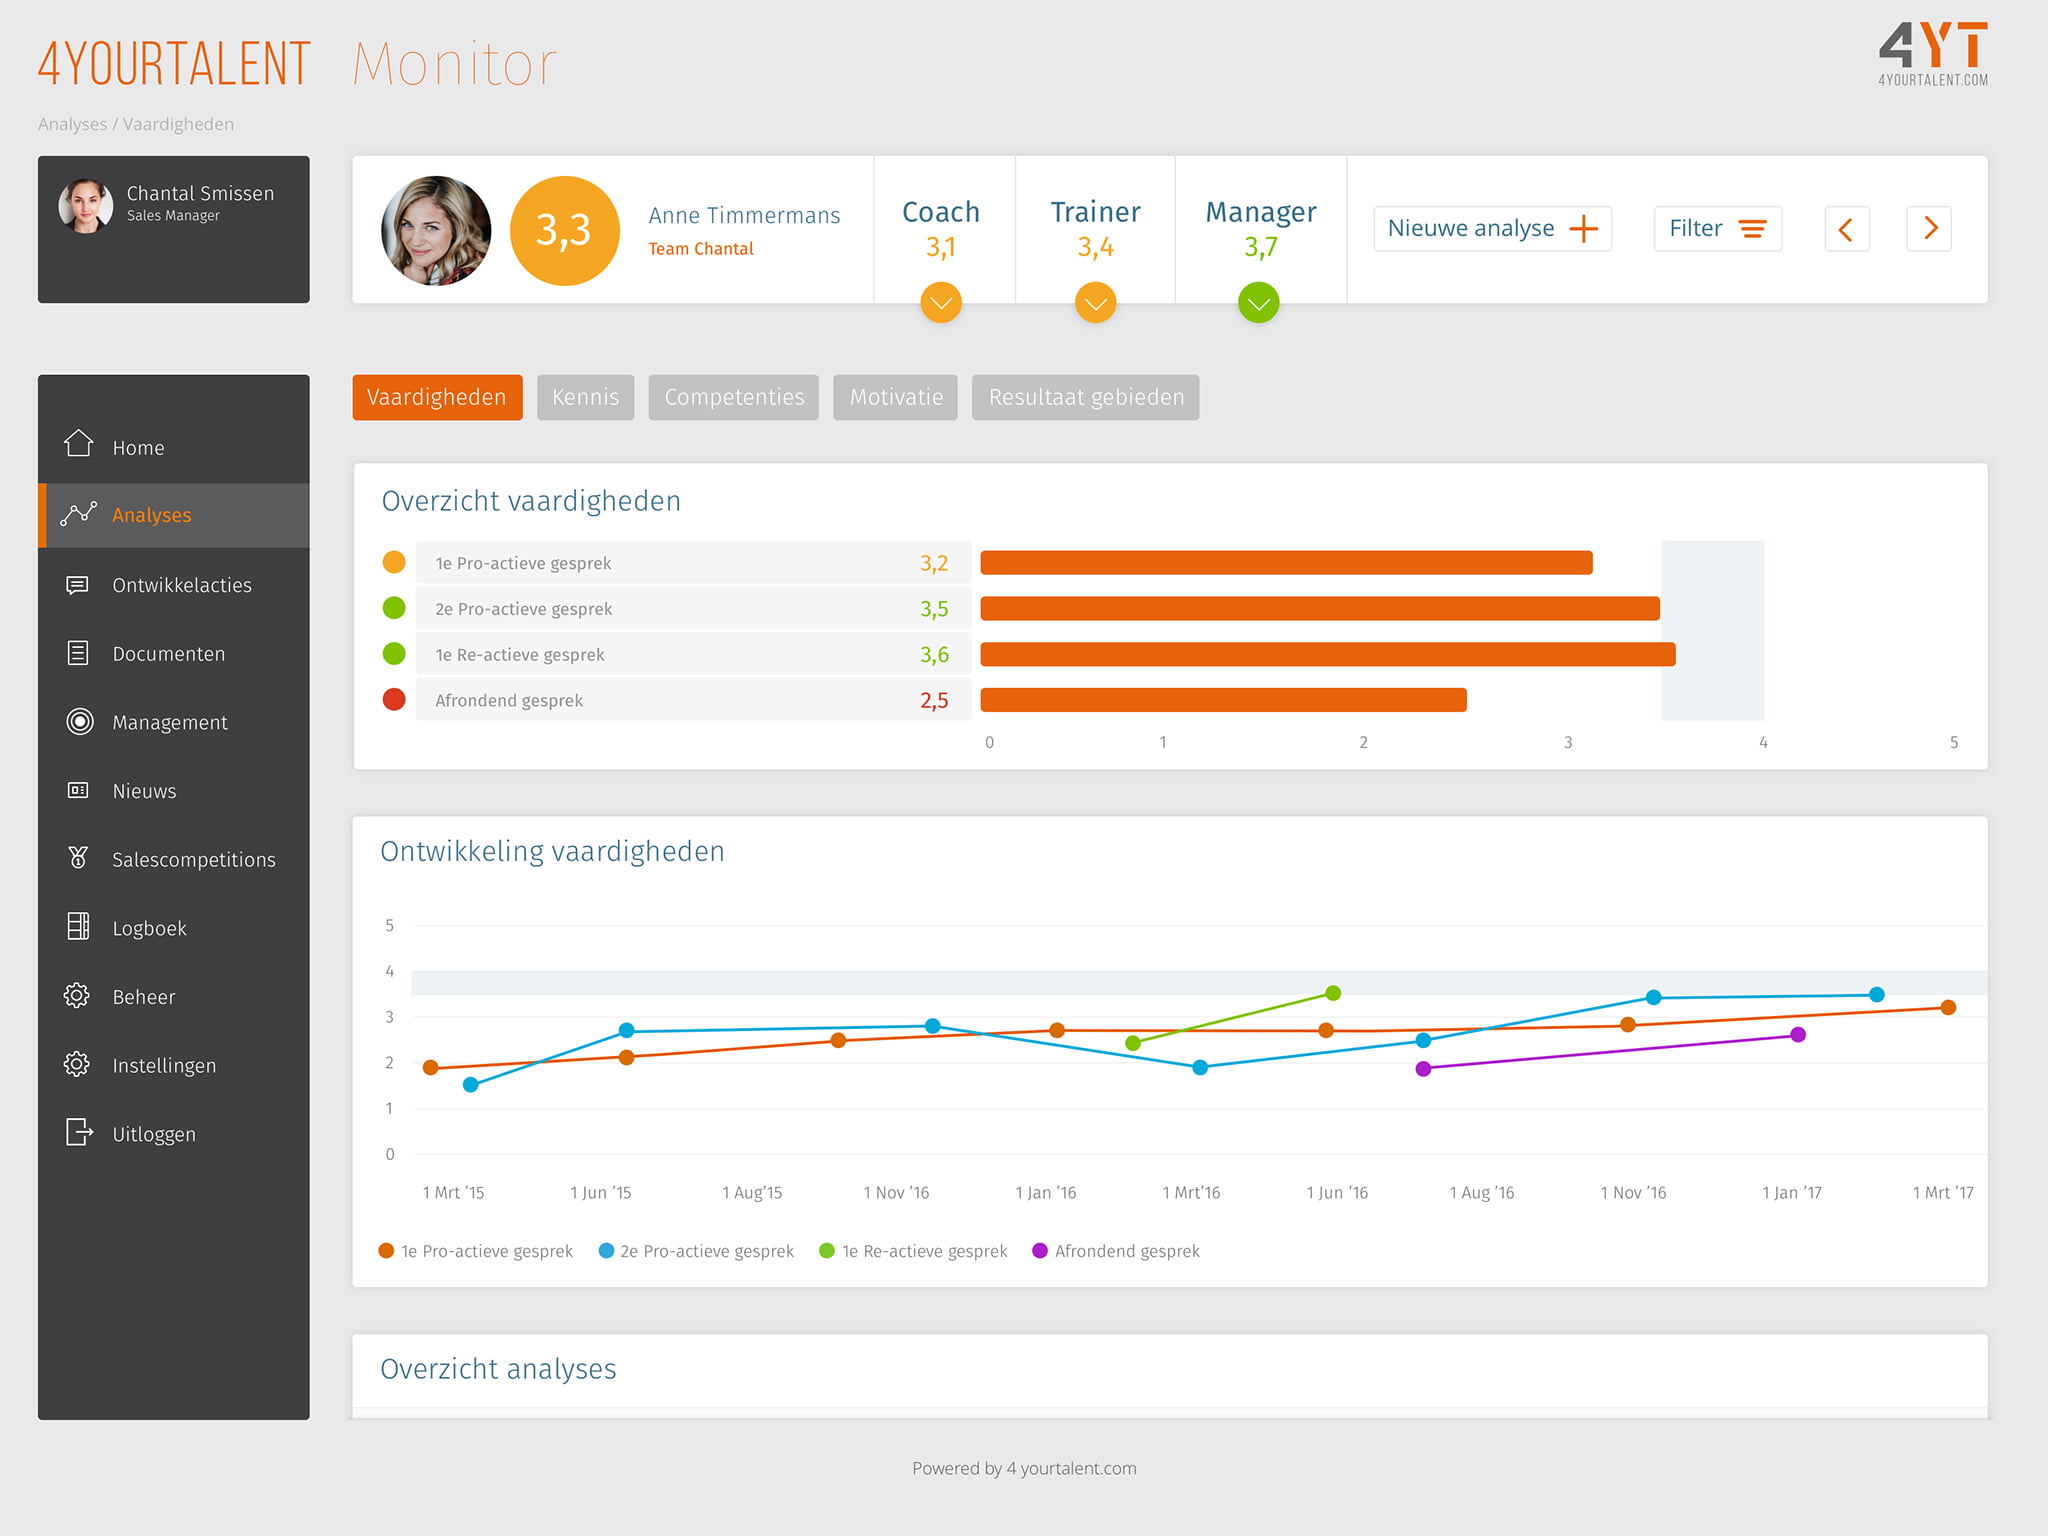Open the Filter button
The image size is (2048, 1536).
click(1717, 229)
